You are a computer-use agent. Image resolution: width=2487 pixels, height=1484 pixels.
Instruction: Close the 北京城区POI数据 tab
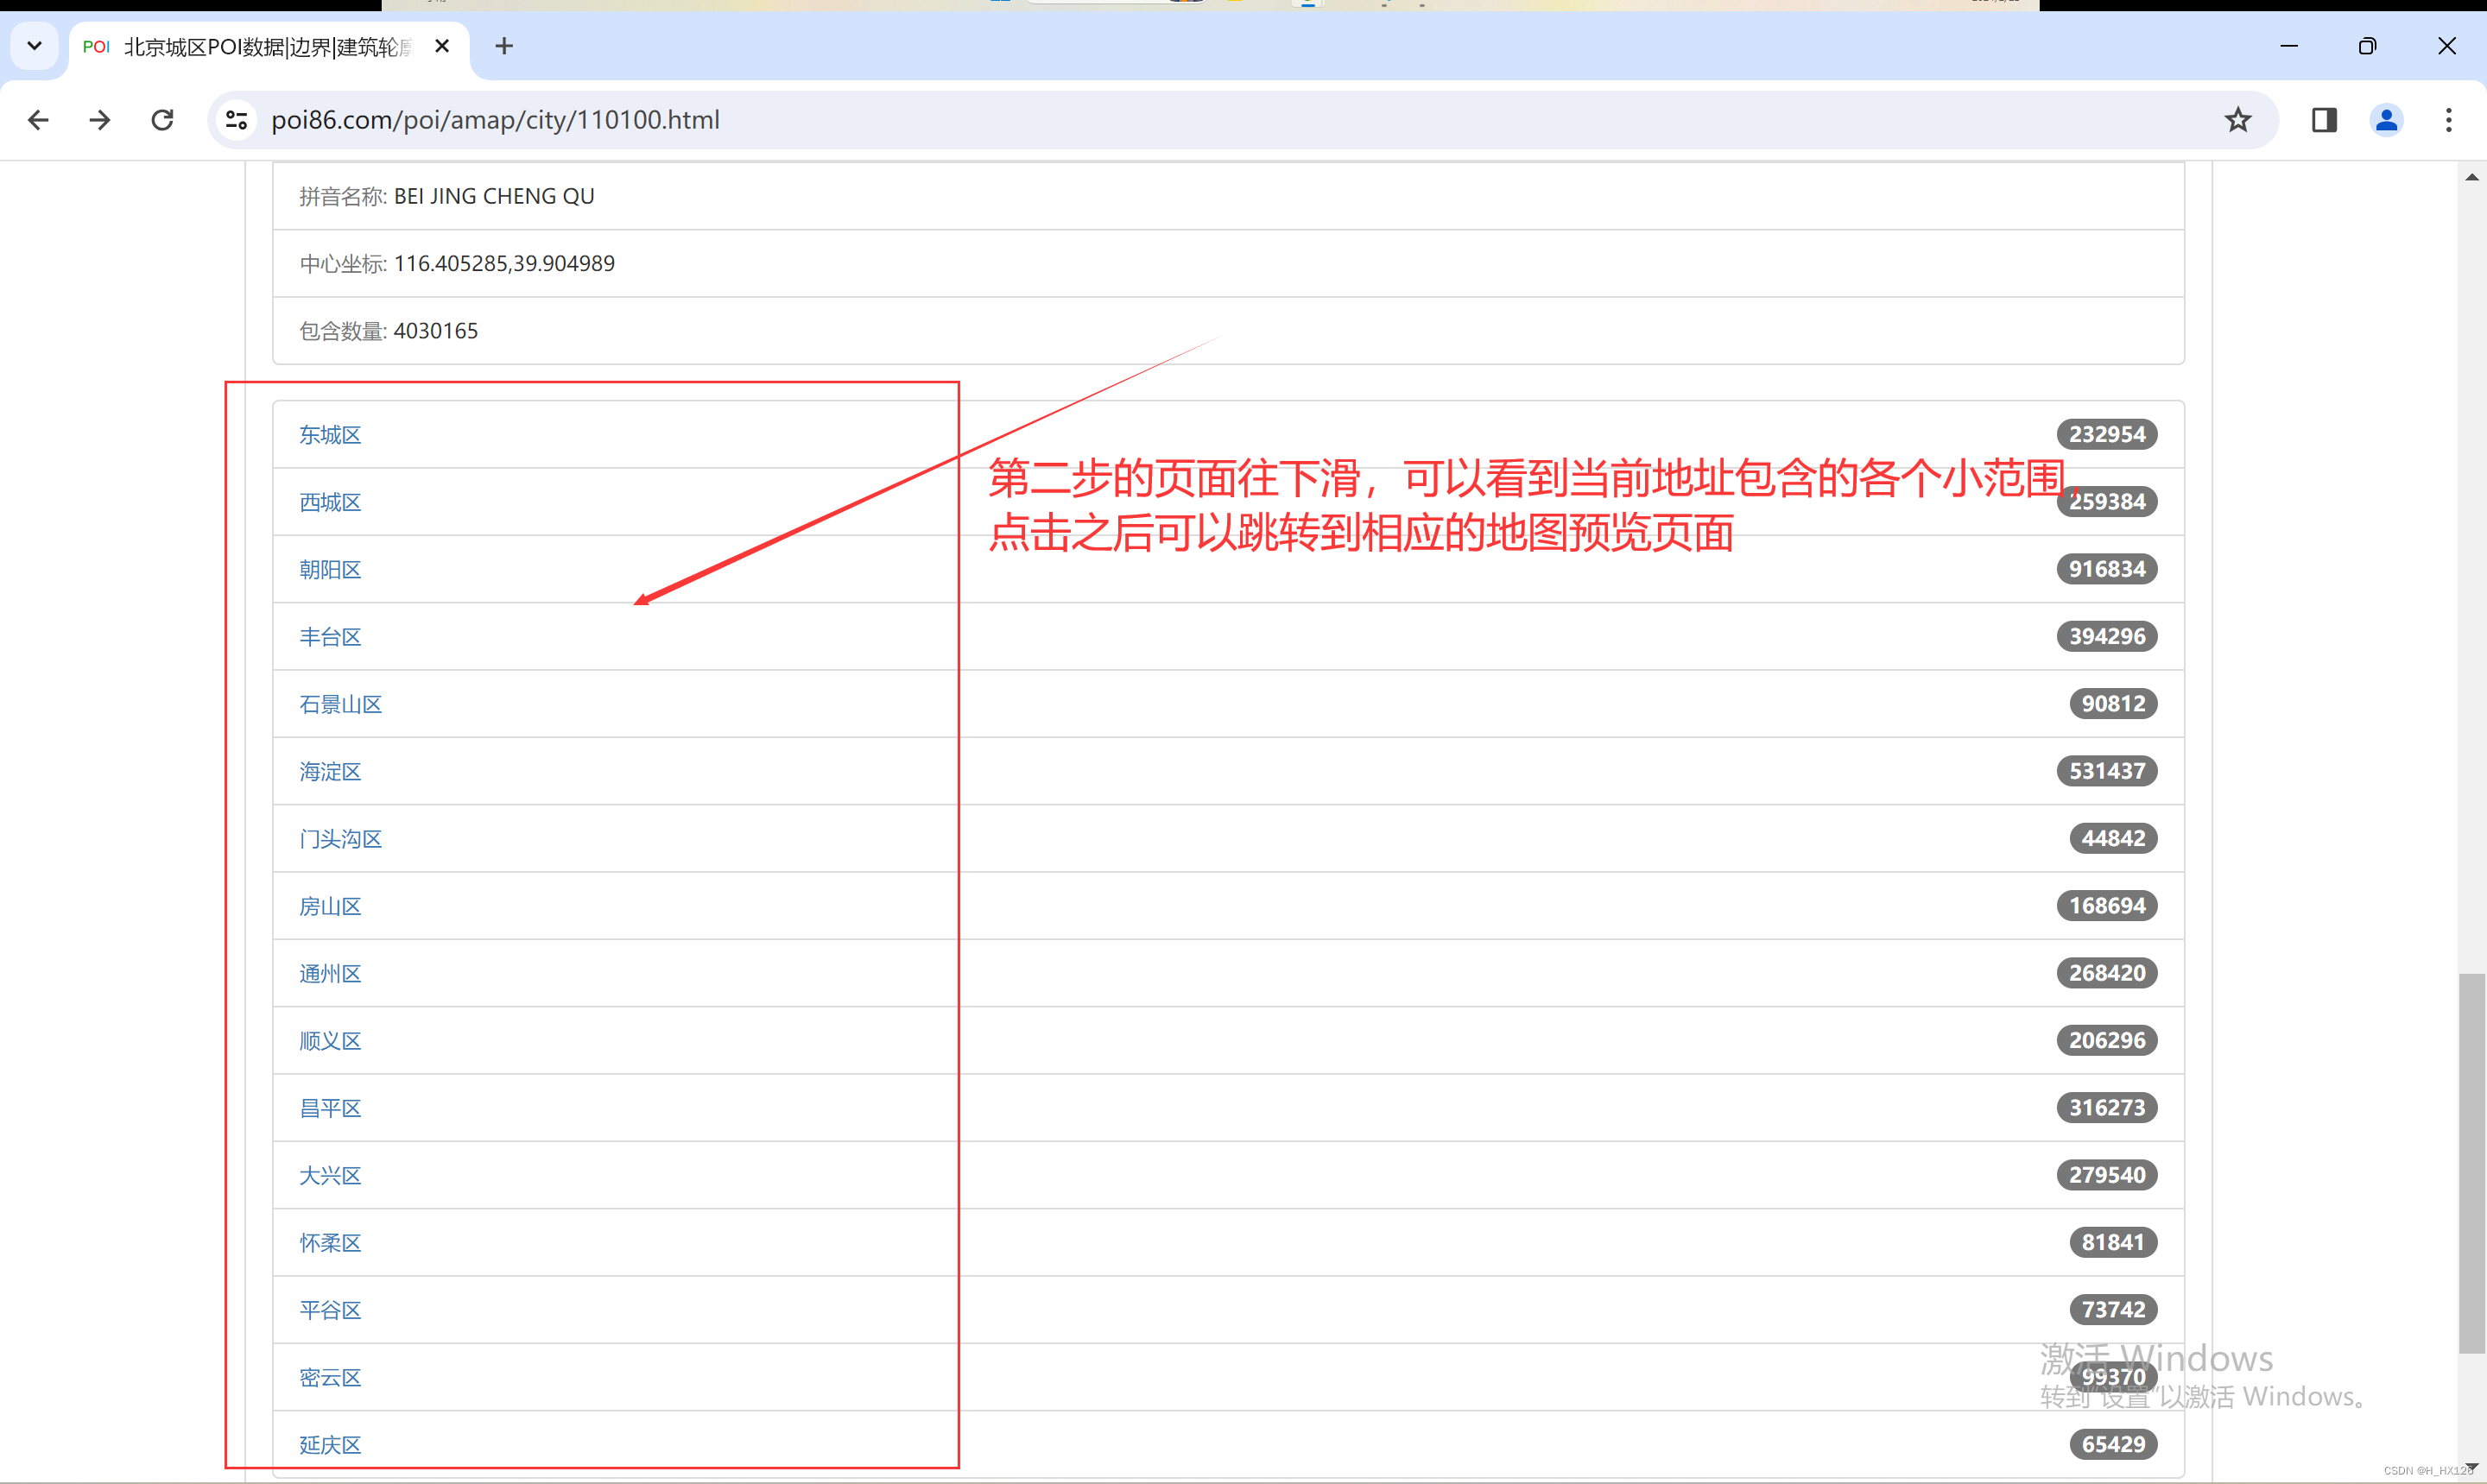pyautogui.click(x=442, y=46)
